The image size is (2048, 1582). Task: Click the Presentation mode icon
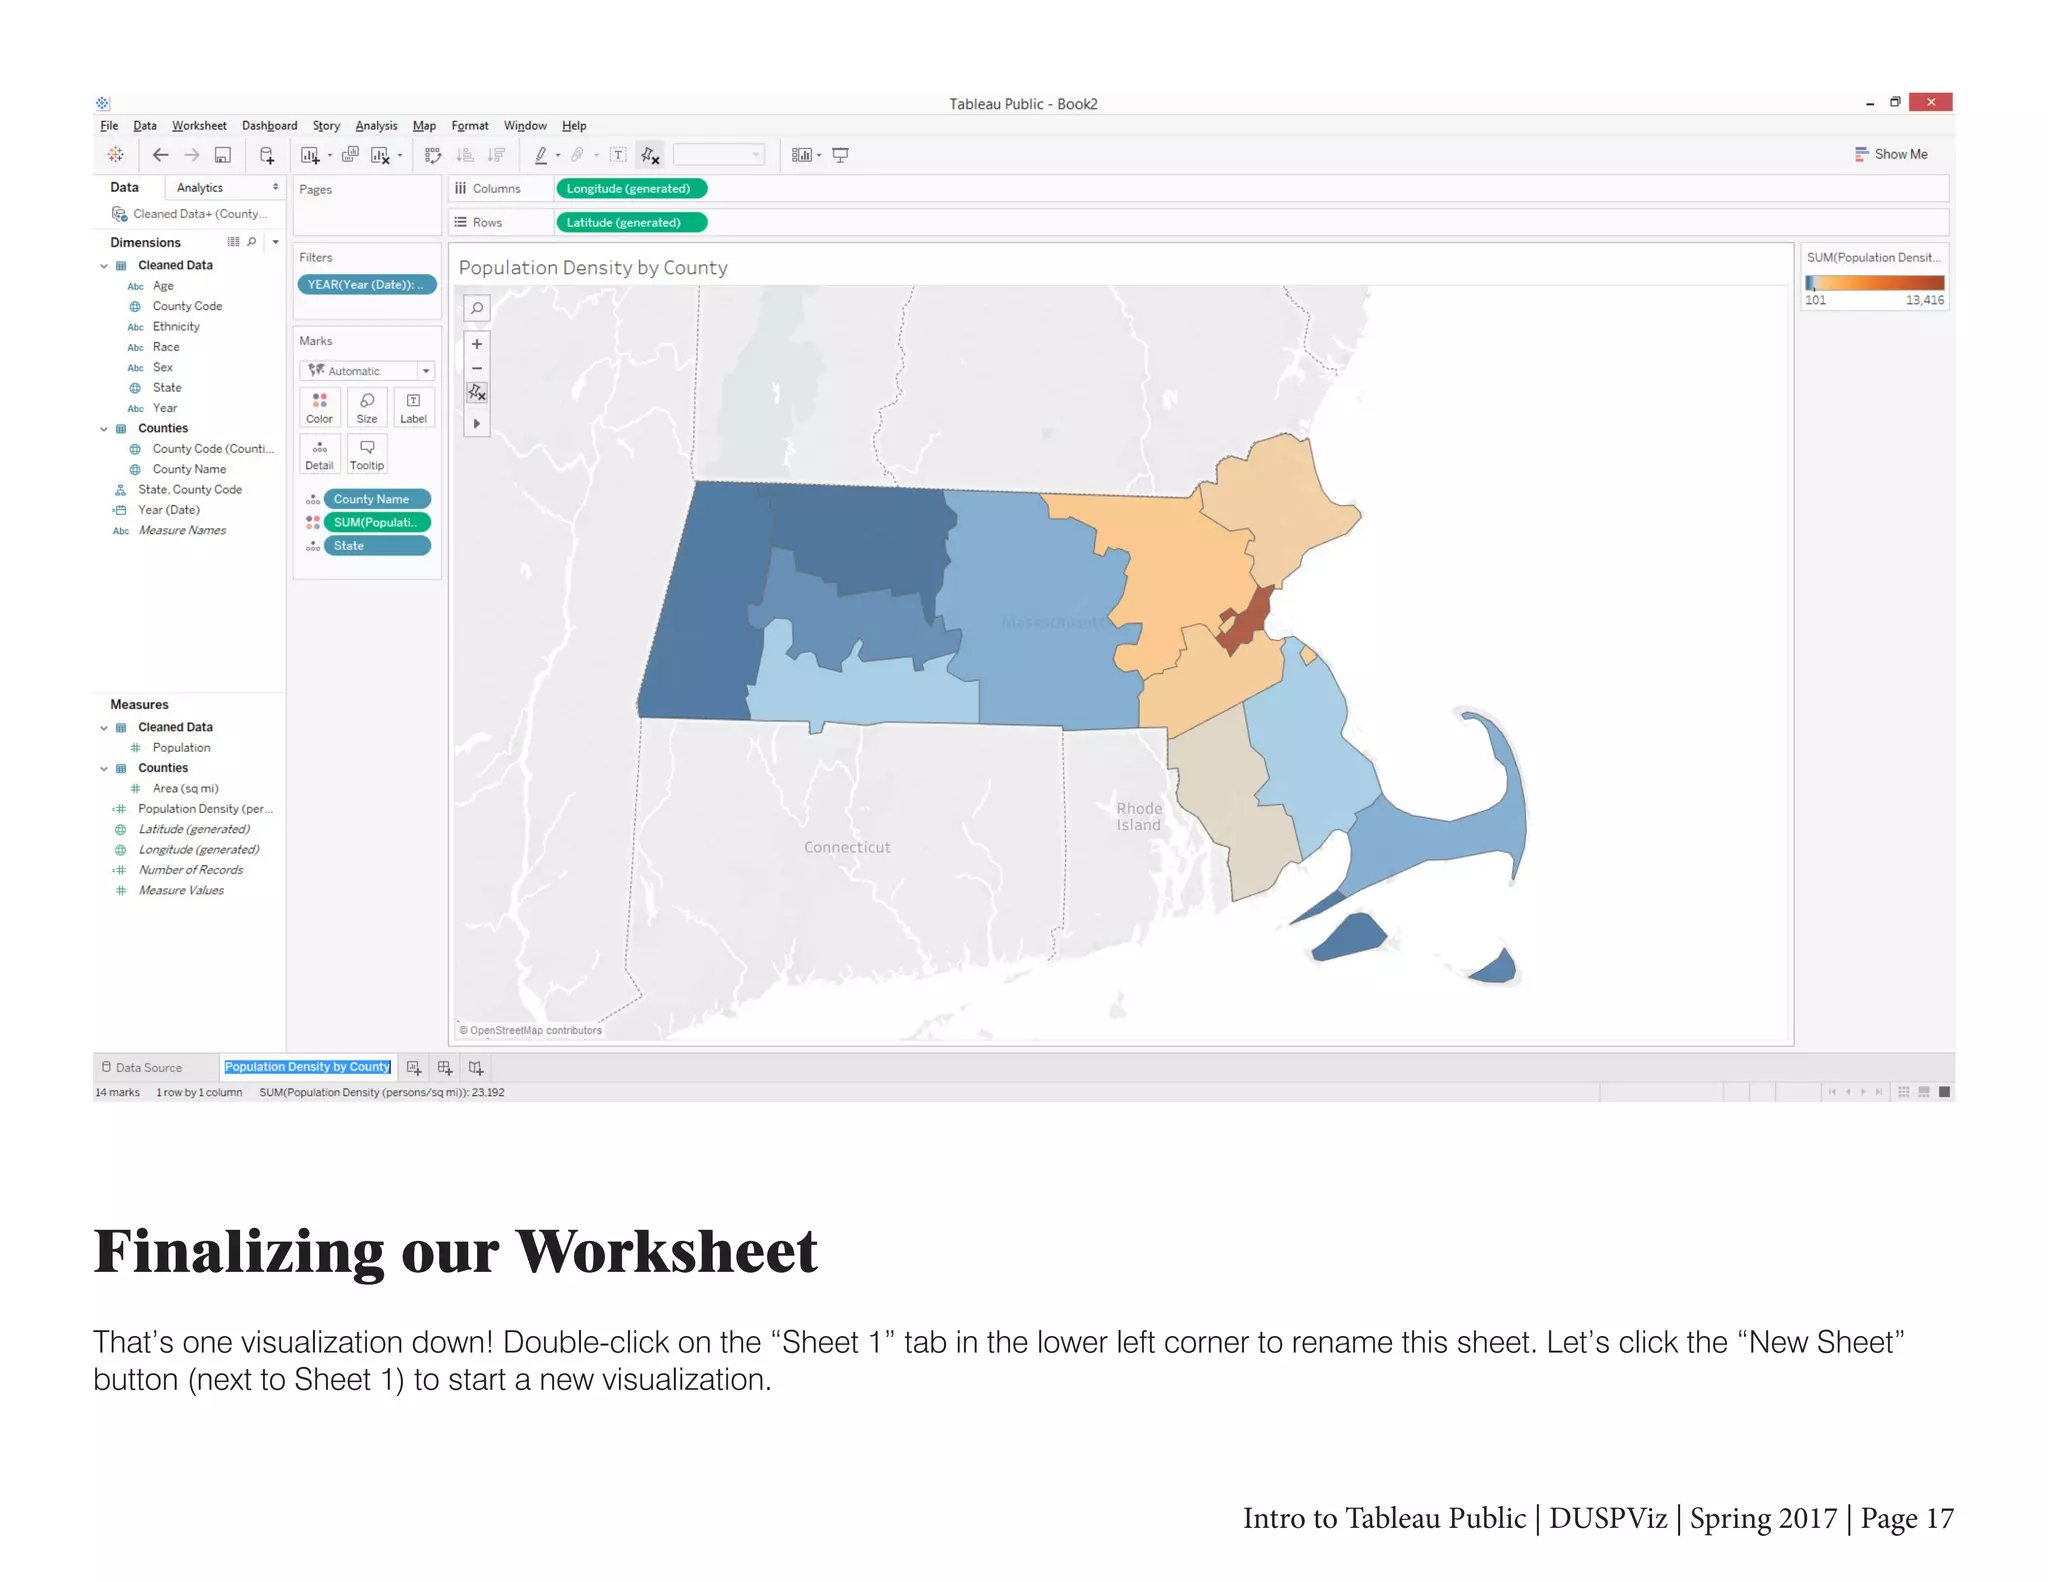(x=841, y=155)
